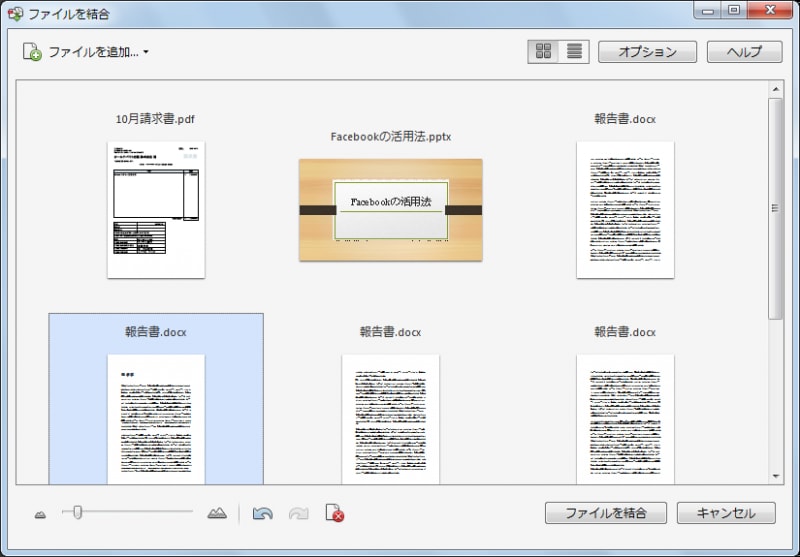The image size is (800, 557).
Task: Open the オプション dialog
Action: click(x=647, y=52)
